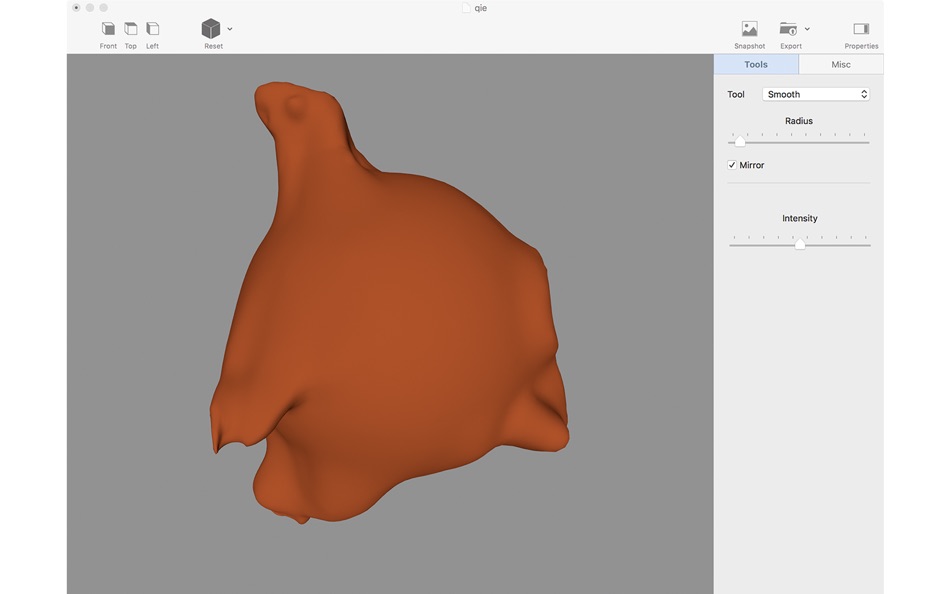
Task: Click the Reset cube icon
Action: tap(211, 29)
